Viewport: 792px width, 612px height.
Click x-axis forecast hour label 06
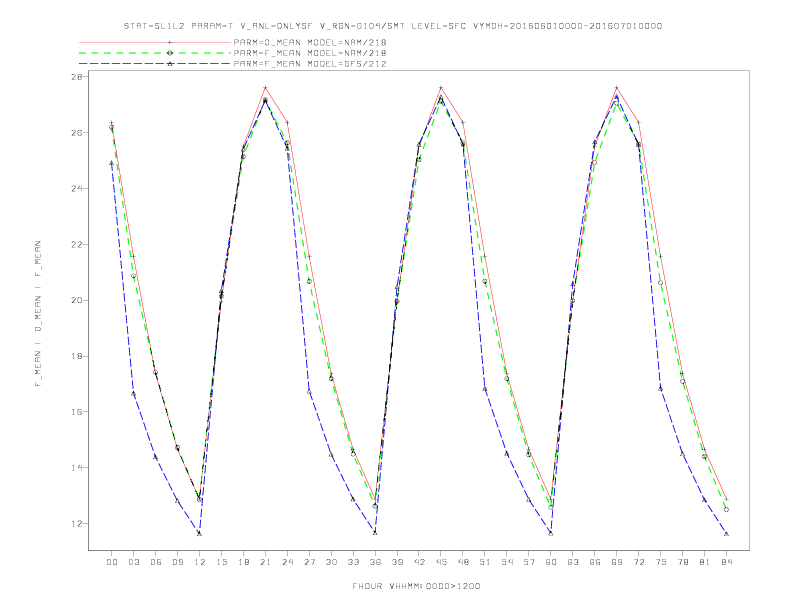tap(156, 562)
